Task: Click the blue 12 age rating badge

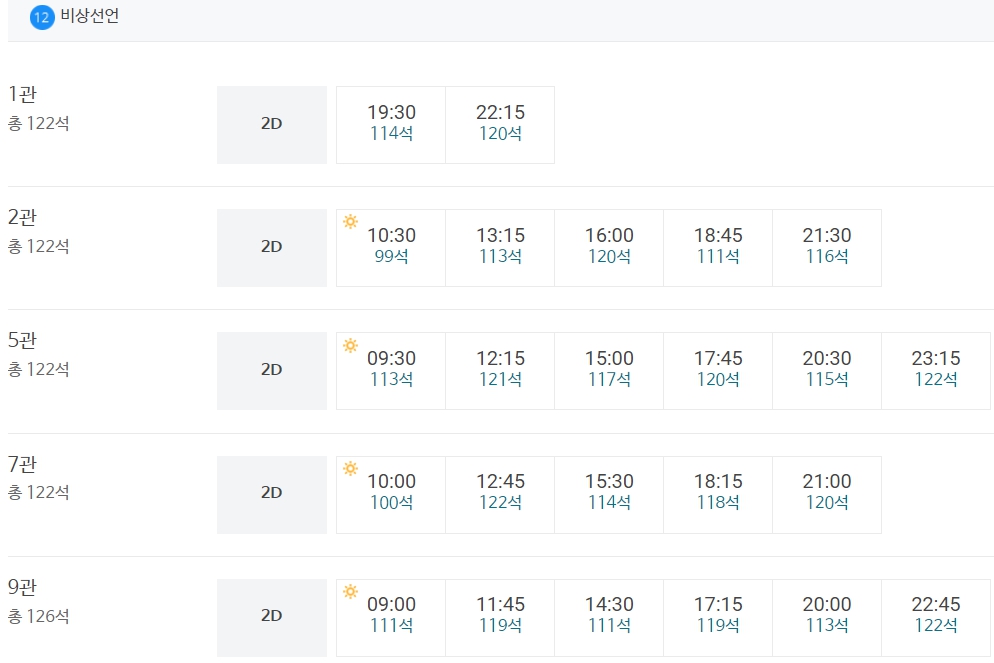Action: click(x=42, y=17)
